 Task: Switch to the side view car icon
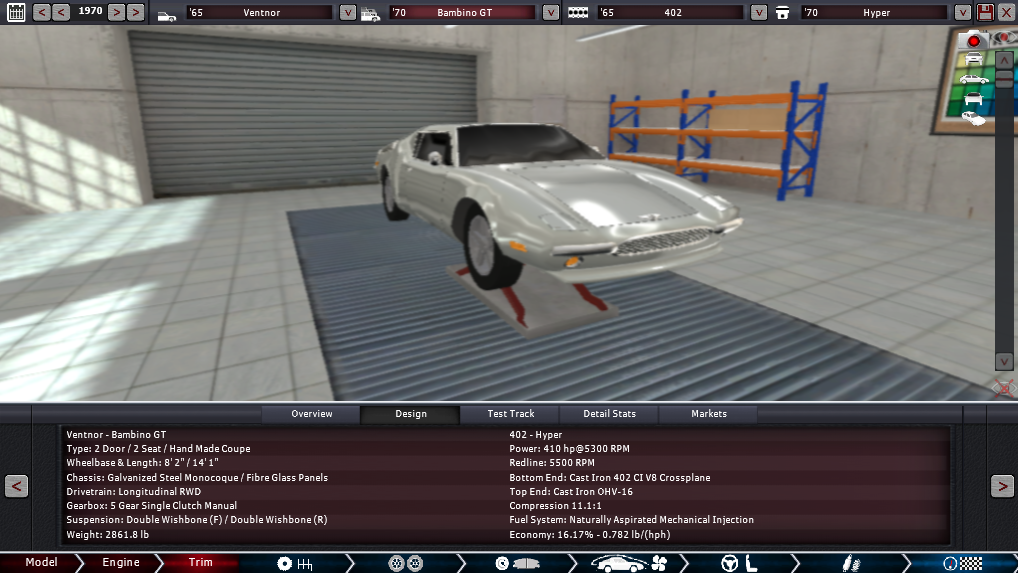click(973, 79)
